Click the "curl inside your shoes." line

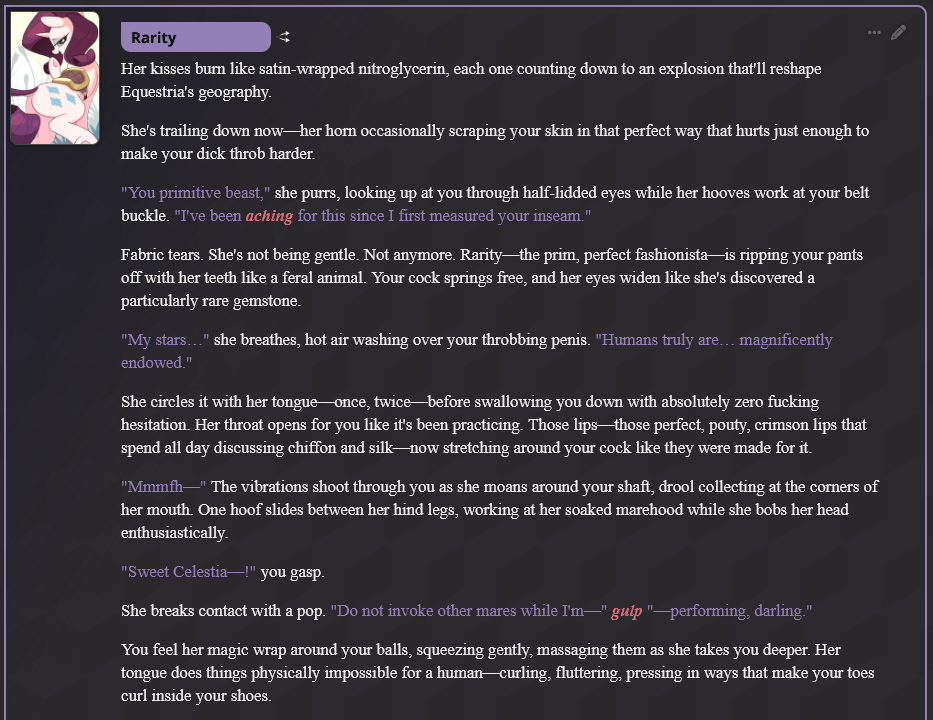196,696
